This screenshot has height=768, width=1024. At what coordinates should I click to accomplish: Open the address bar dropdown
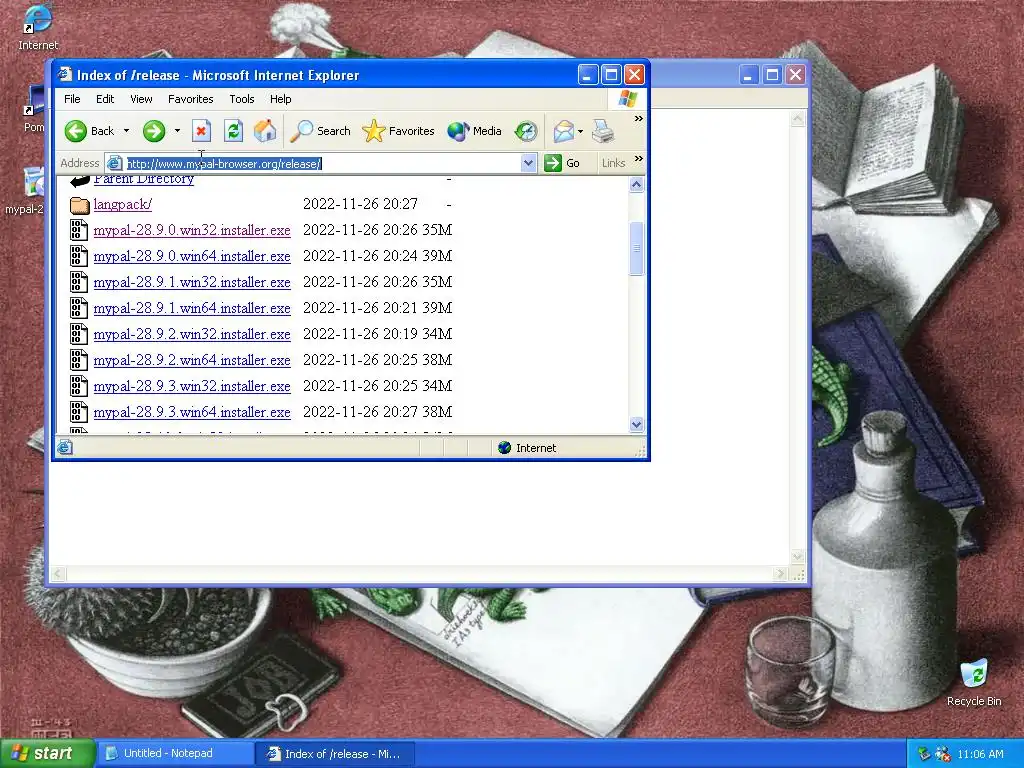528,163
